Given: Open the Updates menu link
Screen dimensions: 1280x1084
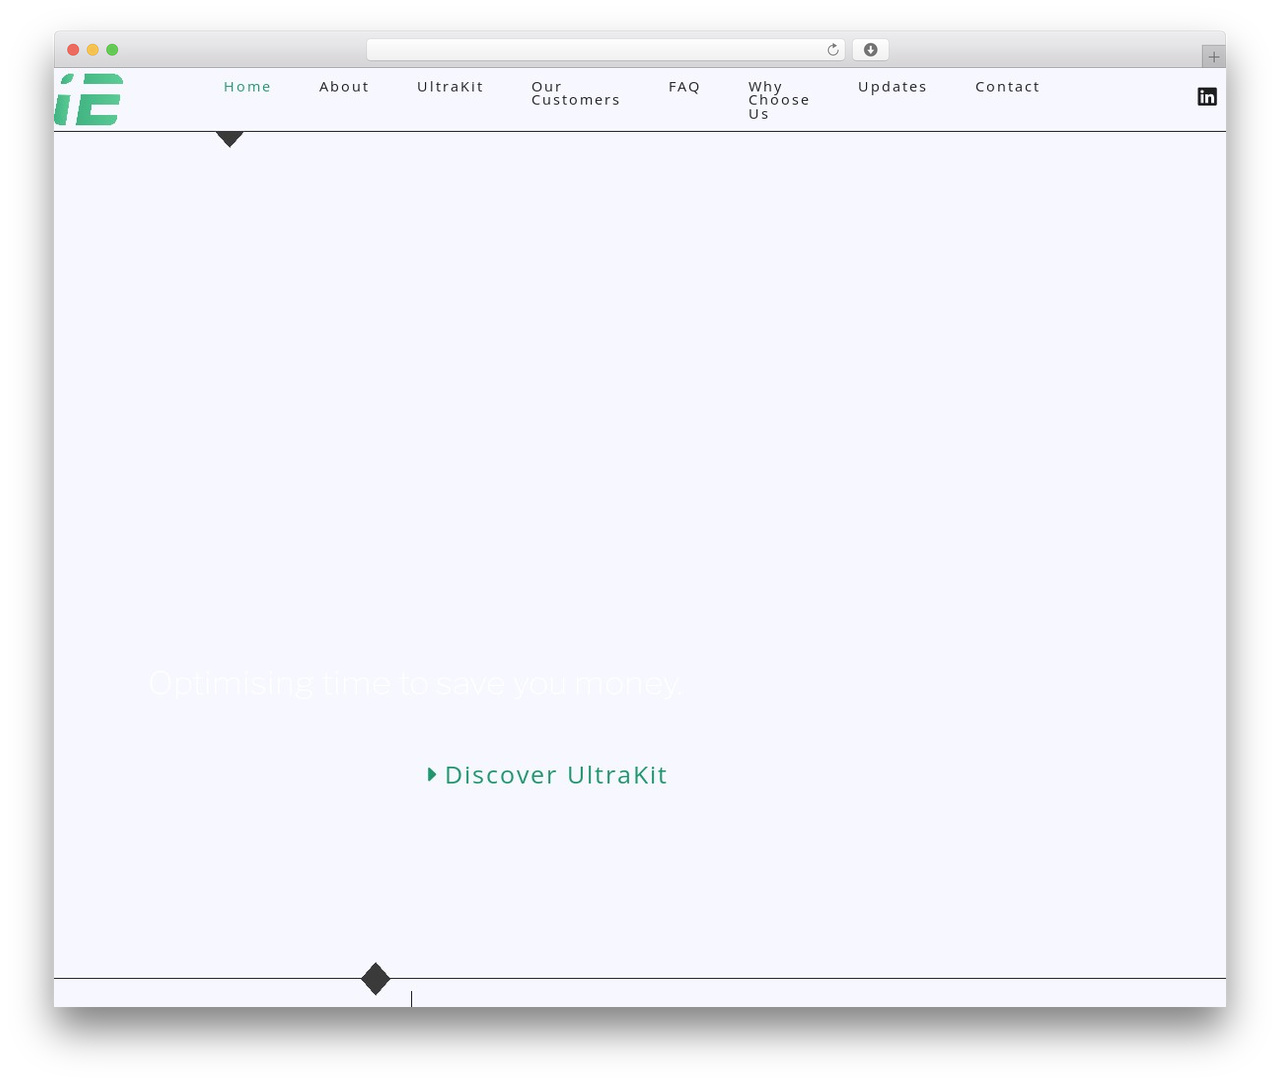Looking at the screenshot, I should click(892, 87).
